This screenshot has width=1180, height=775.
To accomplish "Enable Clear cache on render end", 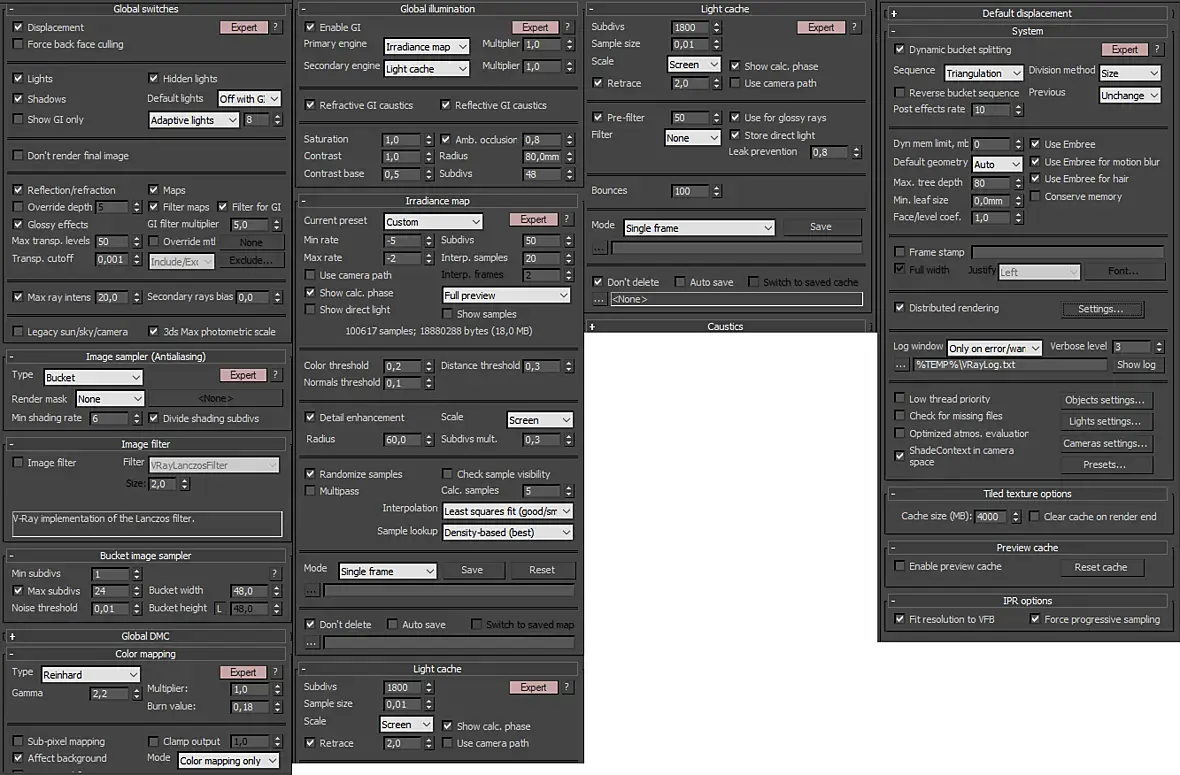I will tap(1035, 516).
